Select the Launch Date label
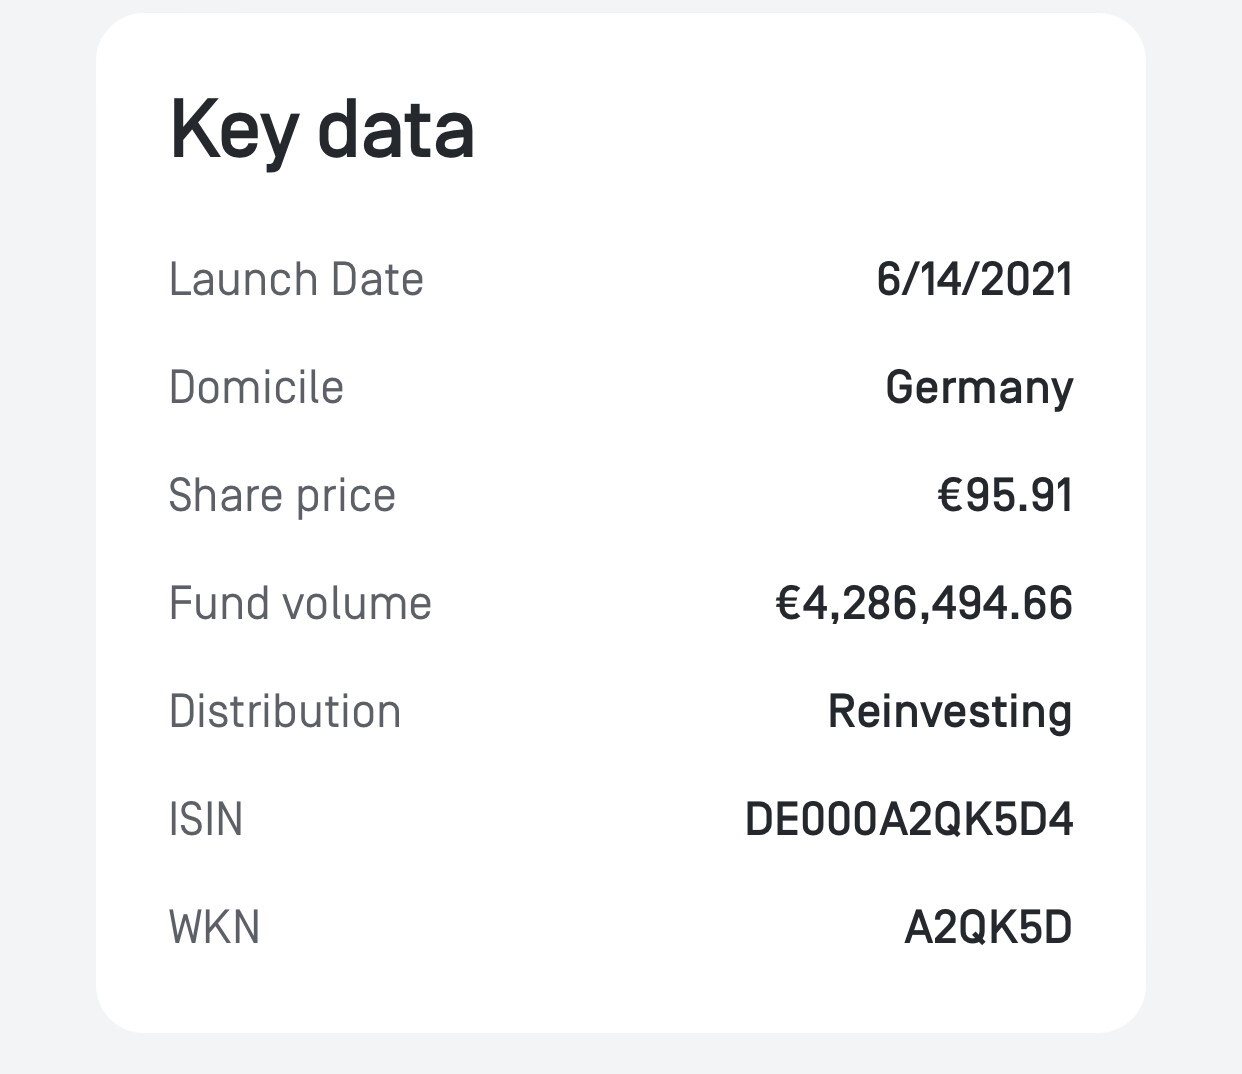This screenshot has width=1242, height=1074. [x=296, y=279]
